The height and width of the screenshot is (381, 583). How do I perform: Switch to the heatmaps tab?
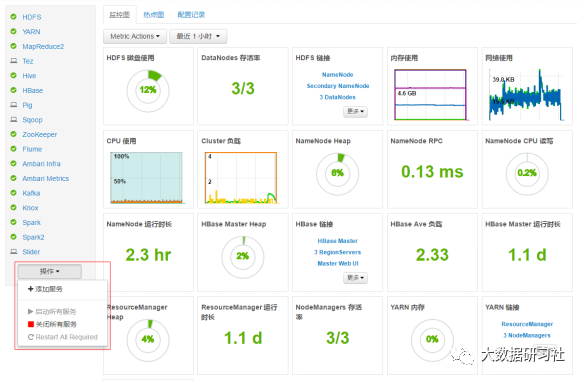pyautogui.click(x=154, y=15)
